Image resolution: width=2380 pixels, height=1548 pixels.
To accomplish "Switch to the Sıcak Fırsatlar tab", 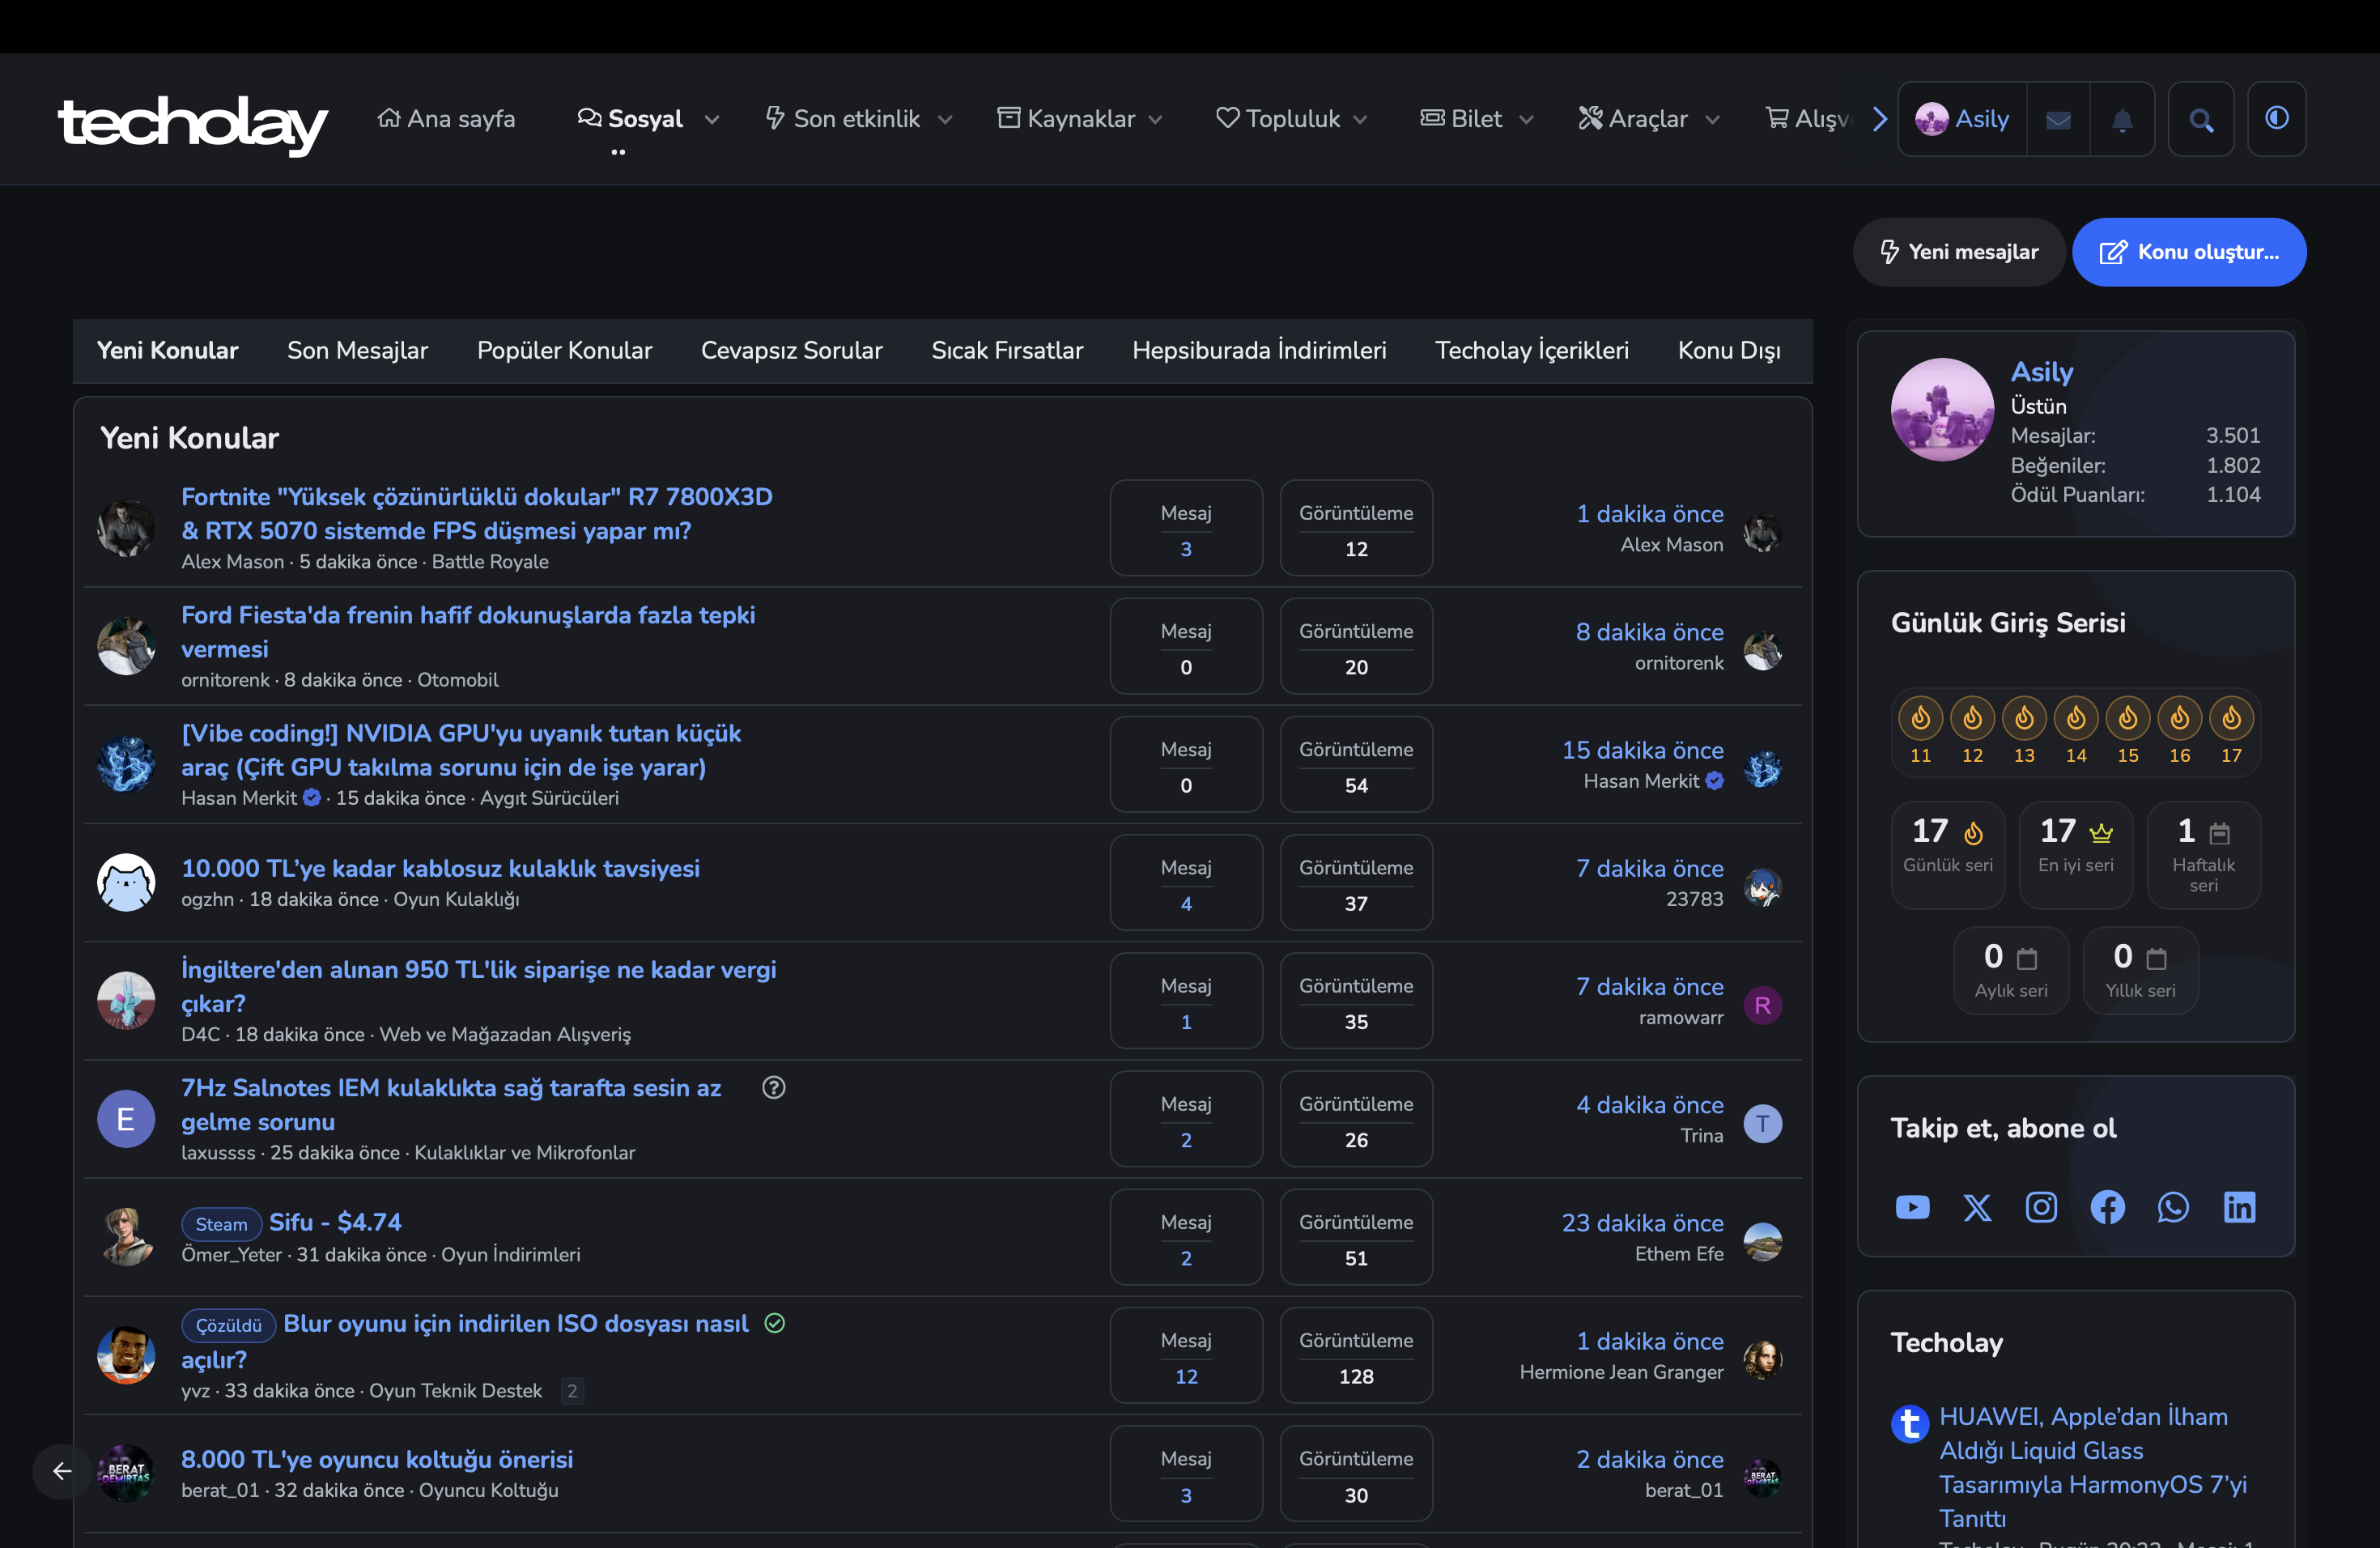I will click(1007, 351).
